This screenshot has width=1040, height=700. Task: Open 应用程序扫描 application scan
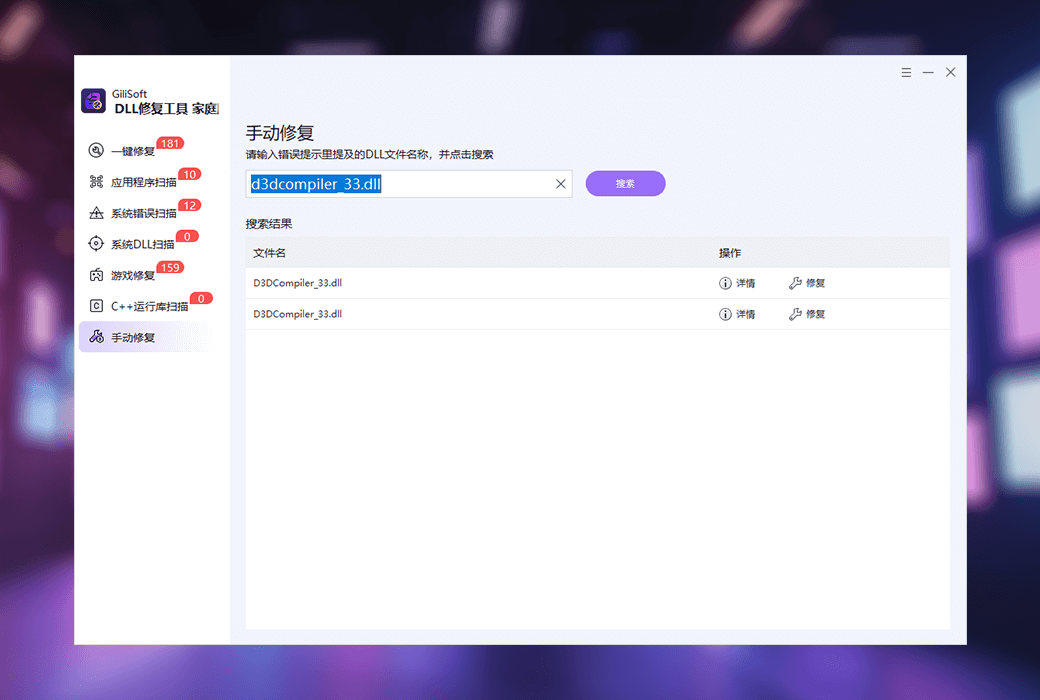143,182
